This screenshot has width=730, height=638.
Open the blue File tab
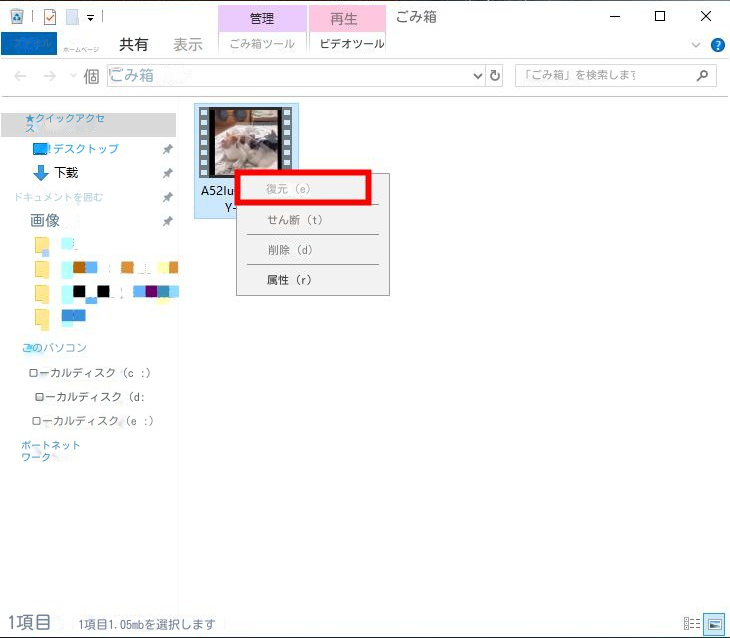click(29, 43)
